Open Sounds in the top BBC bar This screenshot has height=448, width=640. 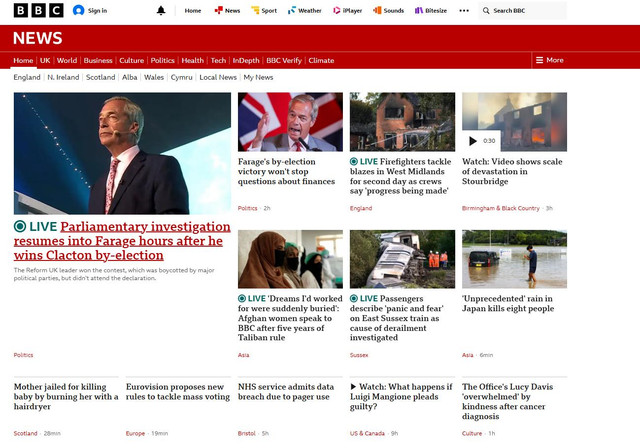(x=389, y=11)
